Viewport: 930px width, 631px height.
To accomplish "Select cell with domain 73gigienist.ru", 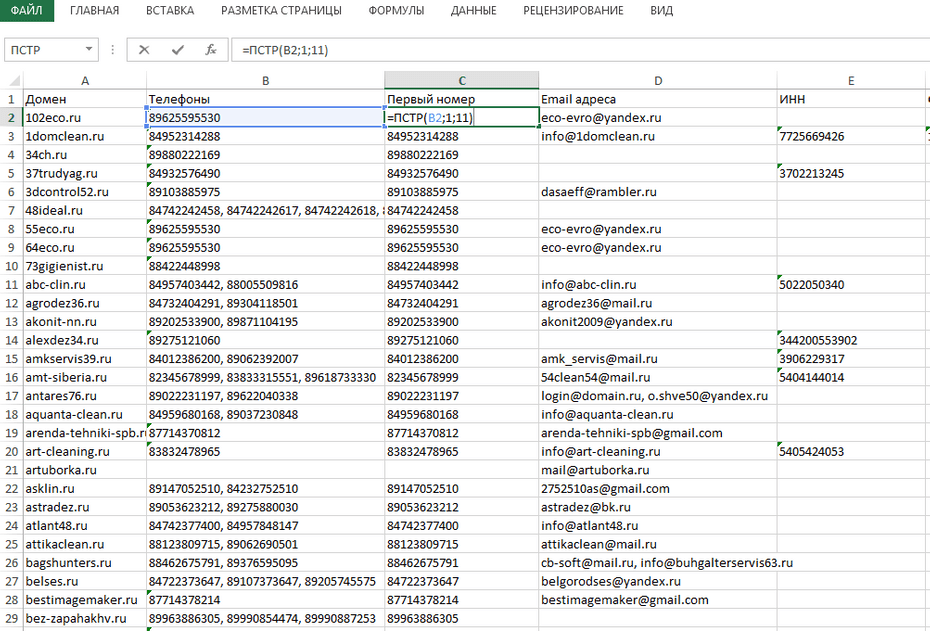I will [85, 266].
